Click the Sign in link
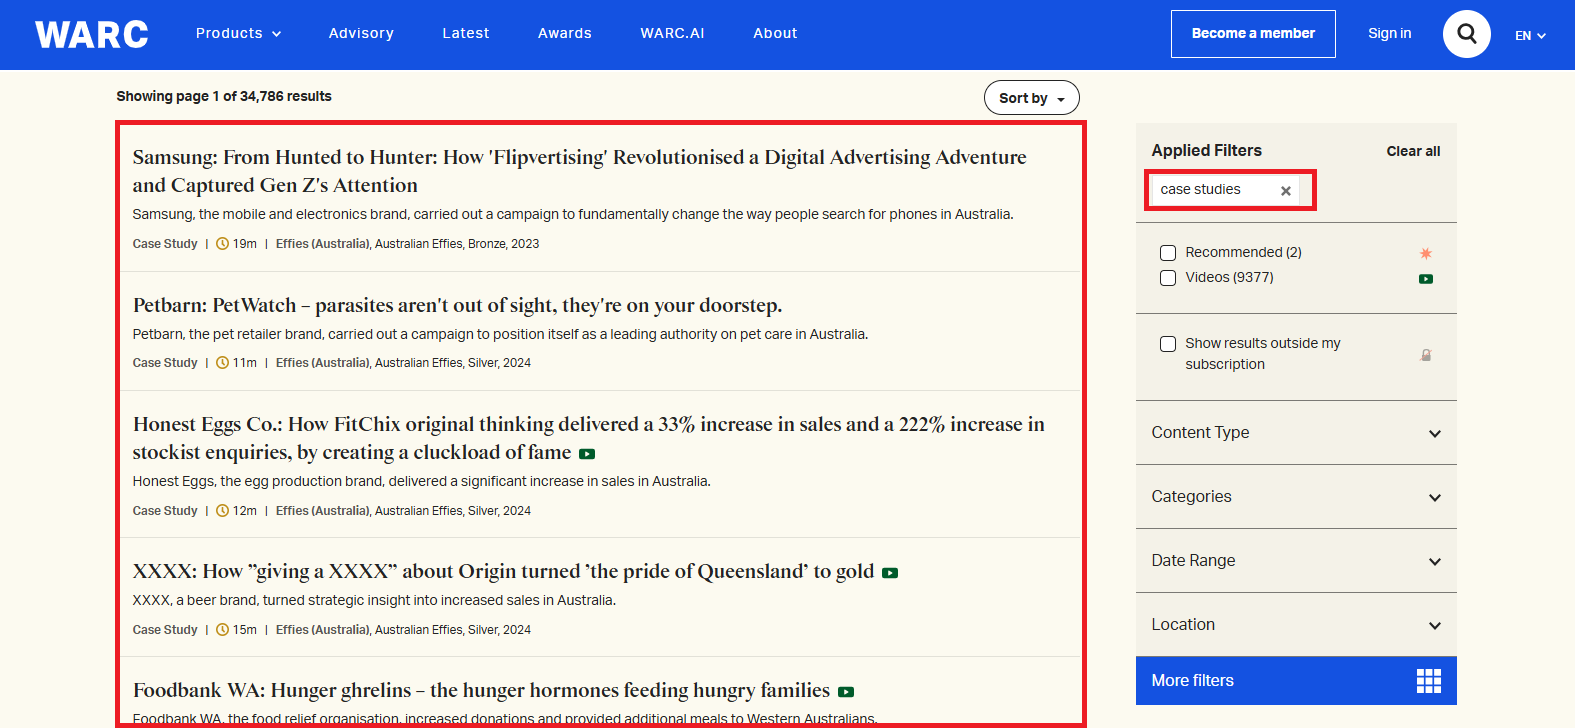This screenshot has height=728, width=1575. pyautogui.click(x=1389, y=34)
